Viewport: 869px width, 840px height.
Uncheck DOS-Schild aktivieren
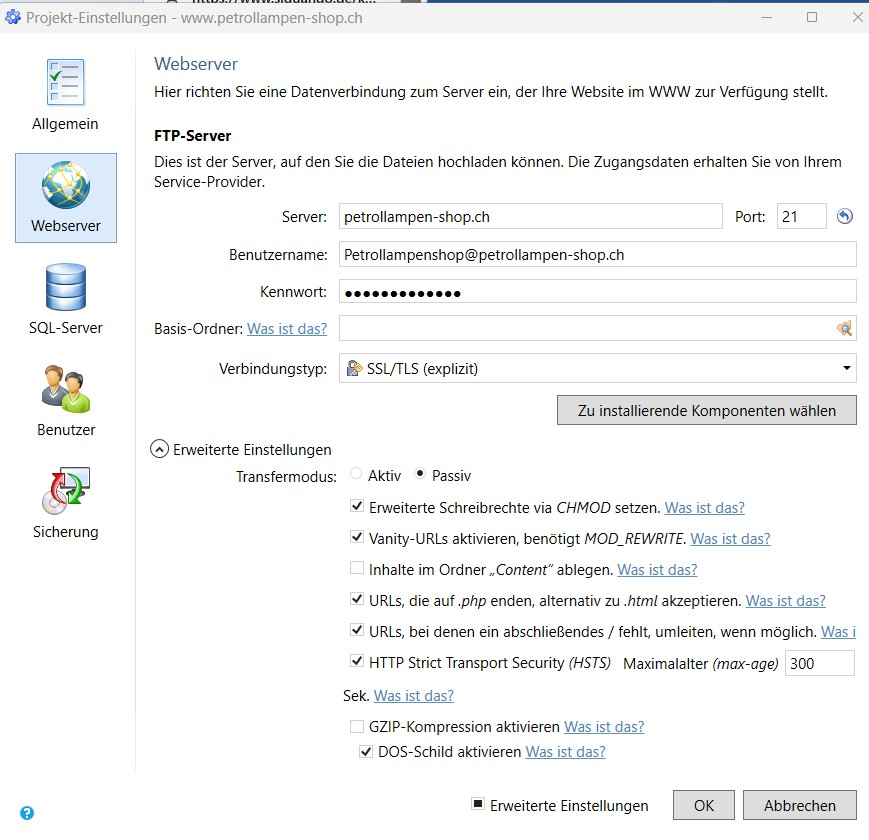point(366,752)
